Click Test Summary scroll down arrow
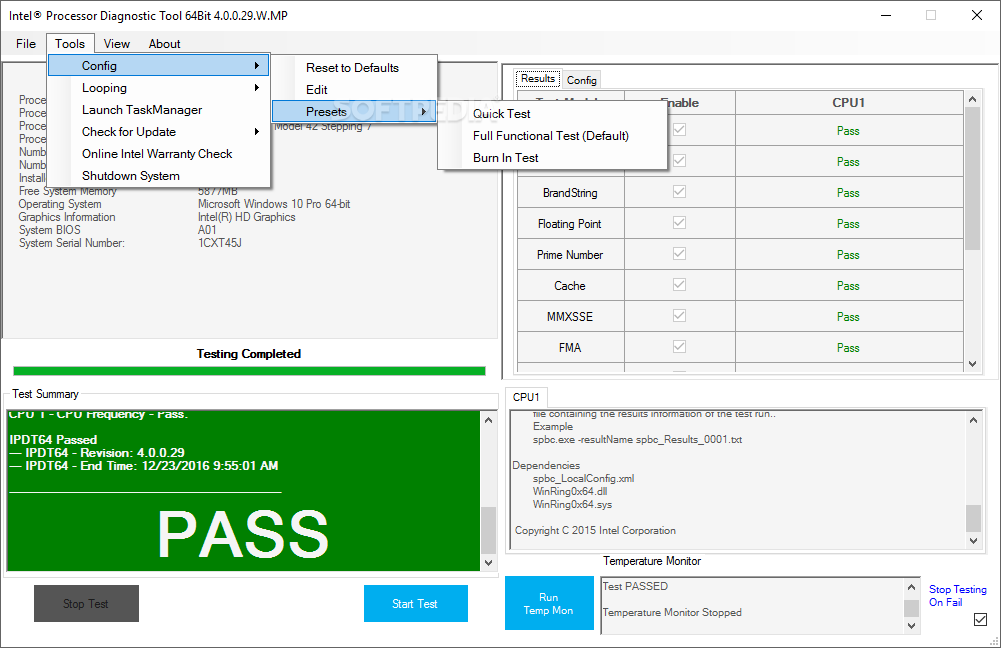Screen dimensions: 1001x648 pos(488,562)
